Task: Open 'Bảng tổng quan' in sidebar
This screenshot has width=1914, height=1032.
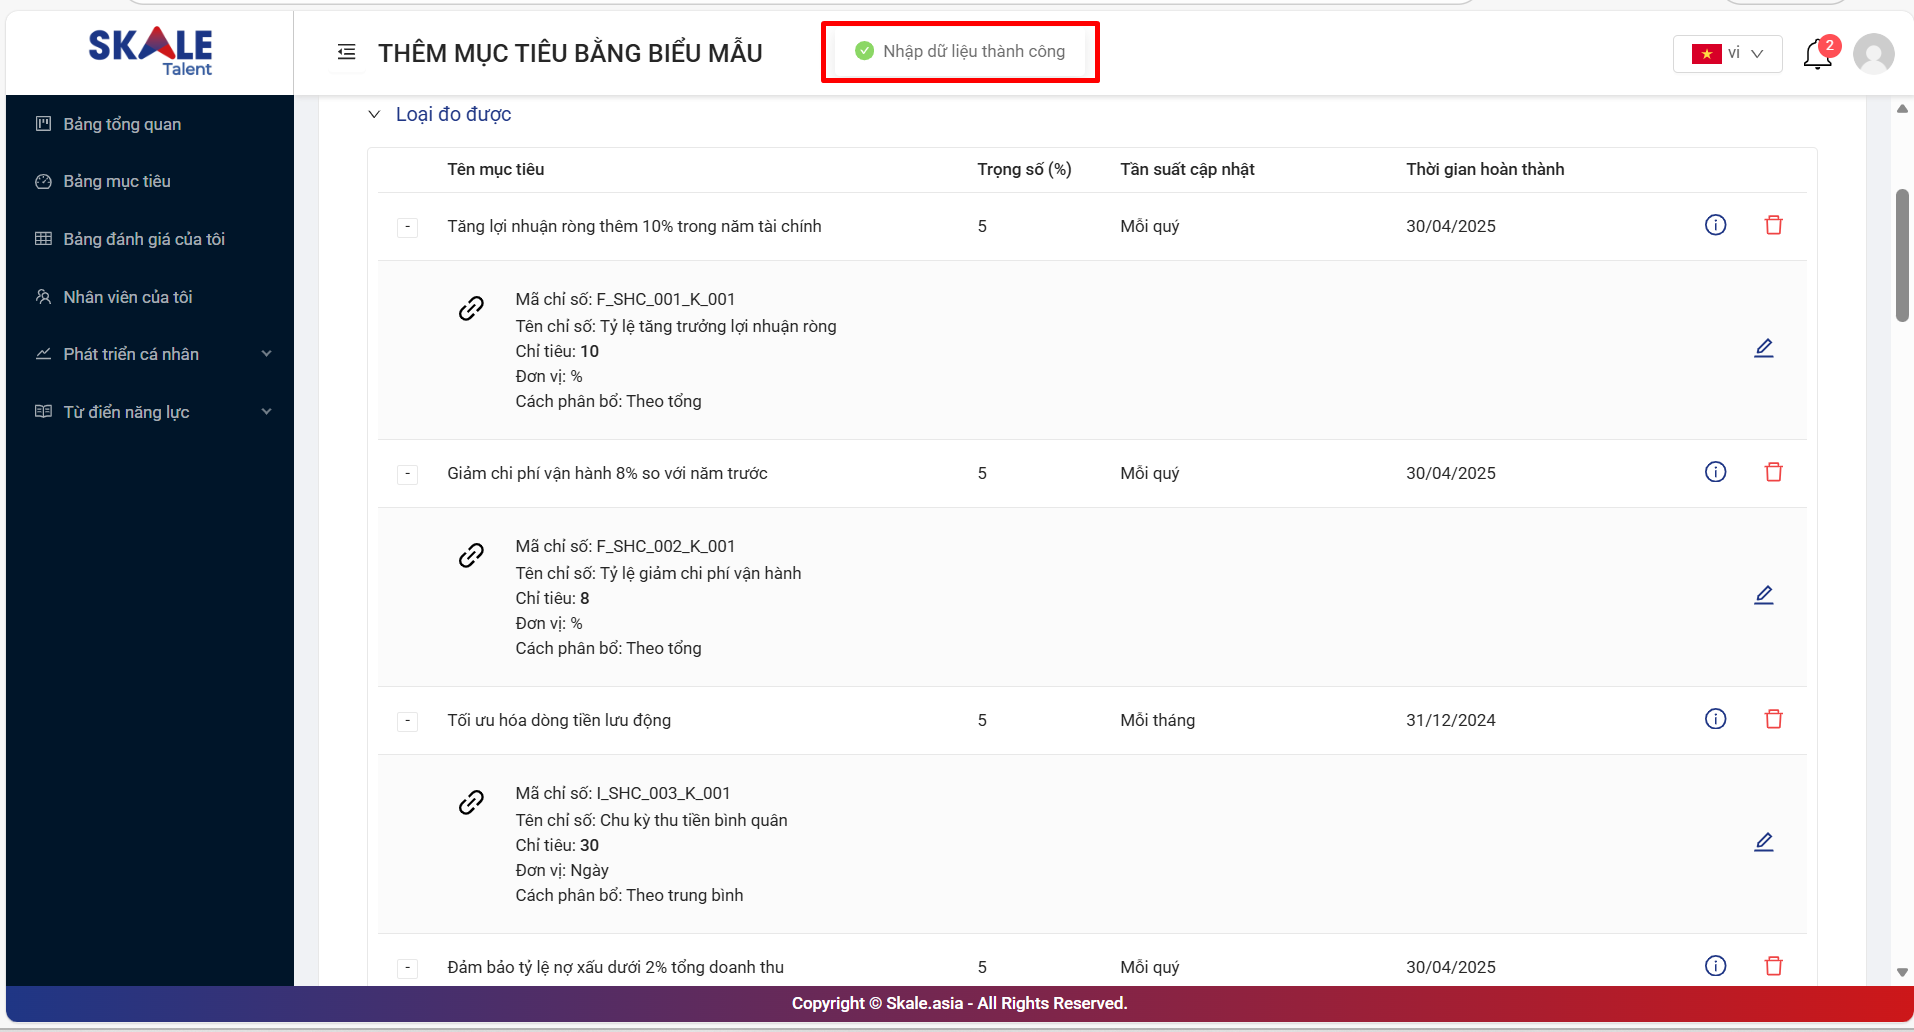Action: pos(122,124)
